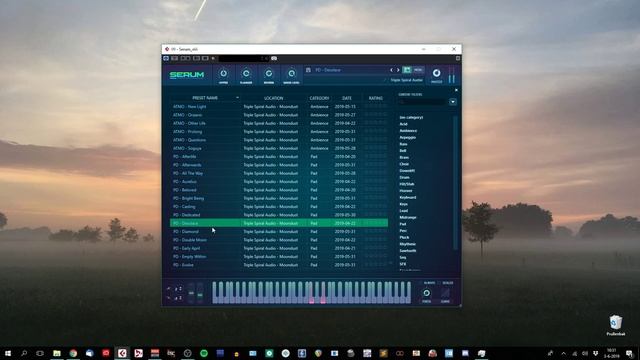
Task: Click the mod wheel with green indicator
Action: coord(200,292)
